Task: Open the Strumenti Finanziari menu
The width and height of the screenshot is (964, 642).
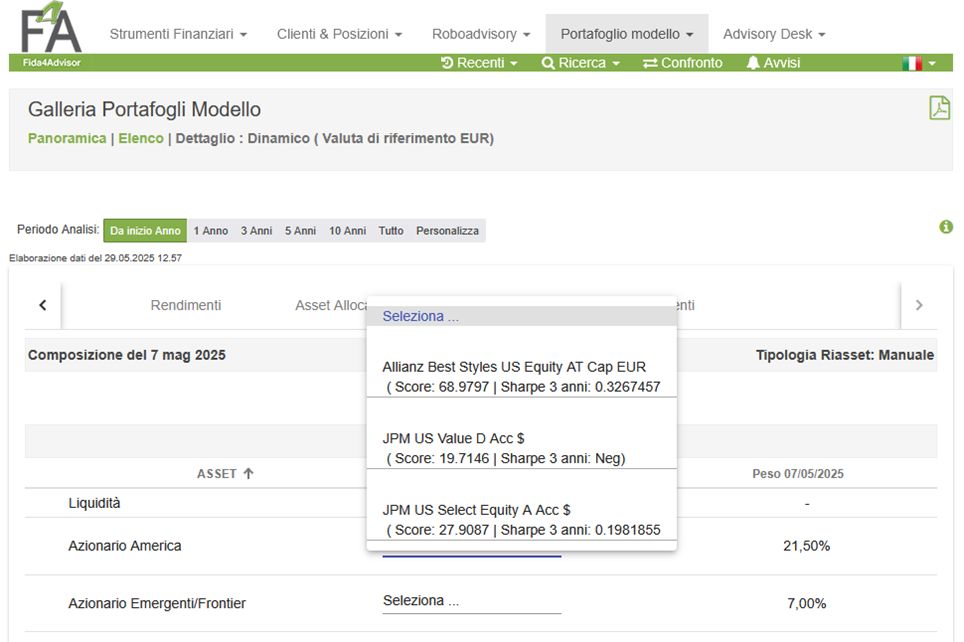Action: [x=178, y=34]
